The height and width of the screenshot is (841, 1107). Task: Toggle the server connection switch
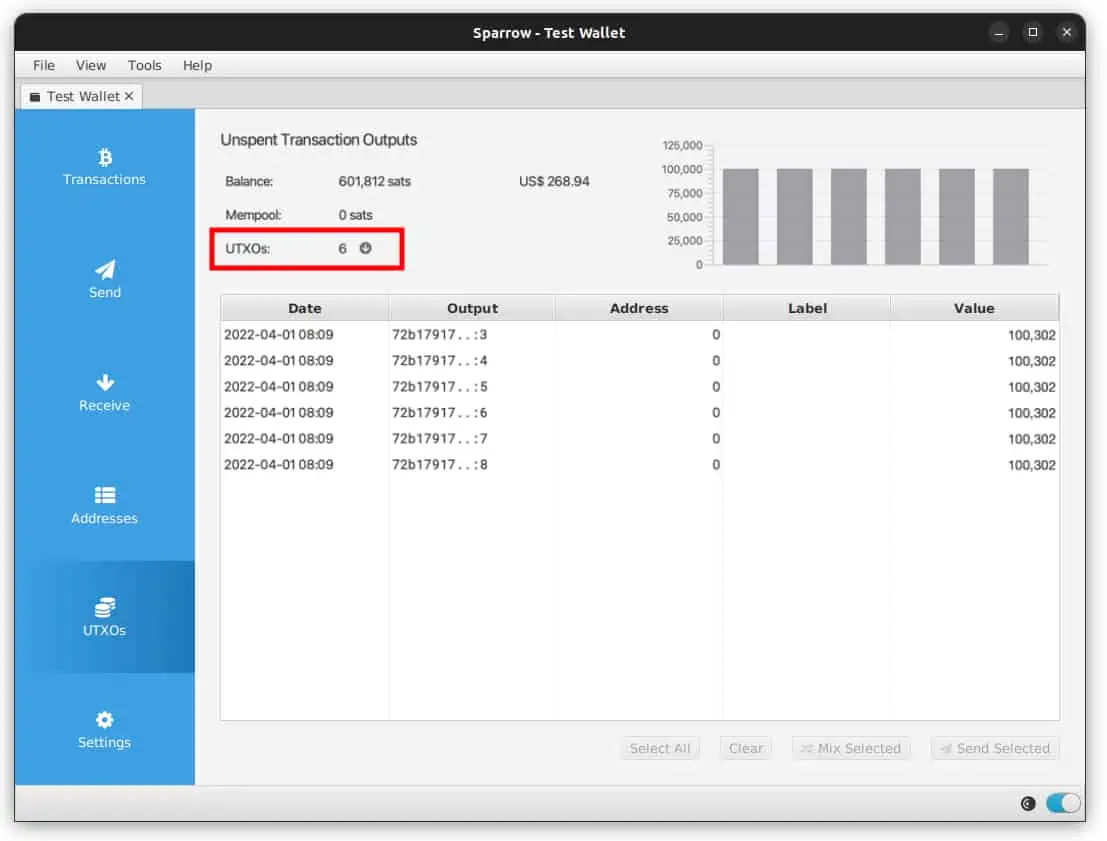1063,804
